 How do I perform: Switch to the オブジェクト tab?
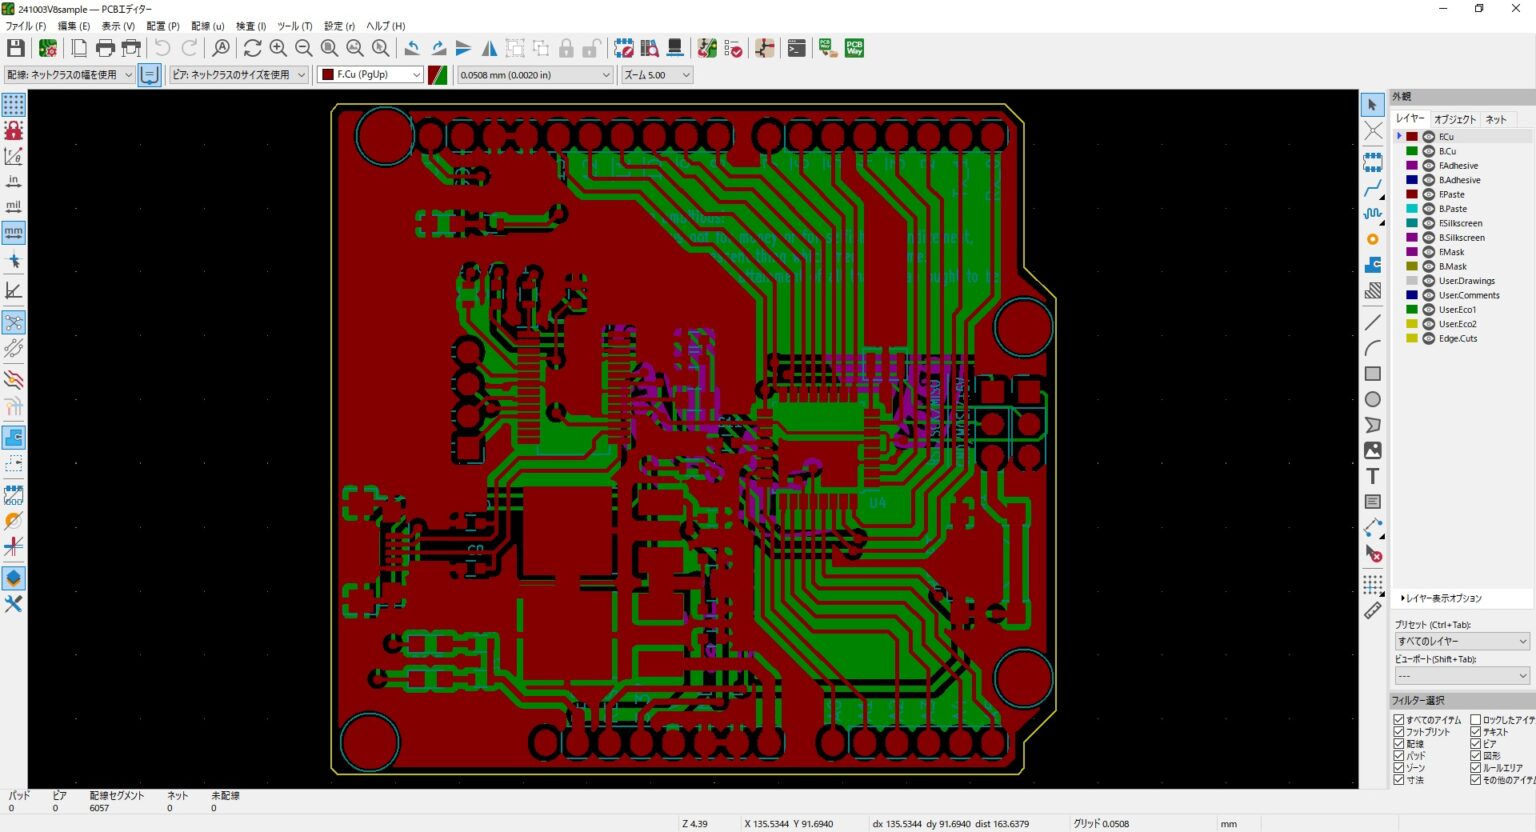pos(1455,118)
